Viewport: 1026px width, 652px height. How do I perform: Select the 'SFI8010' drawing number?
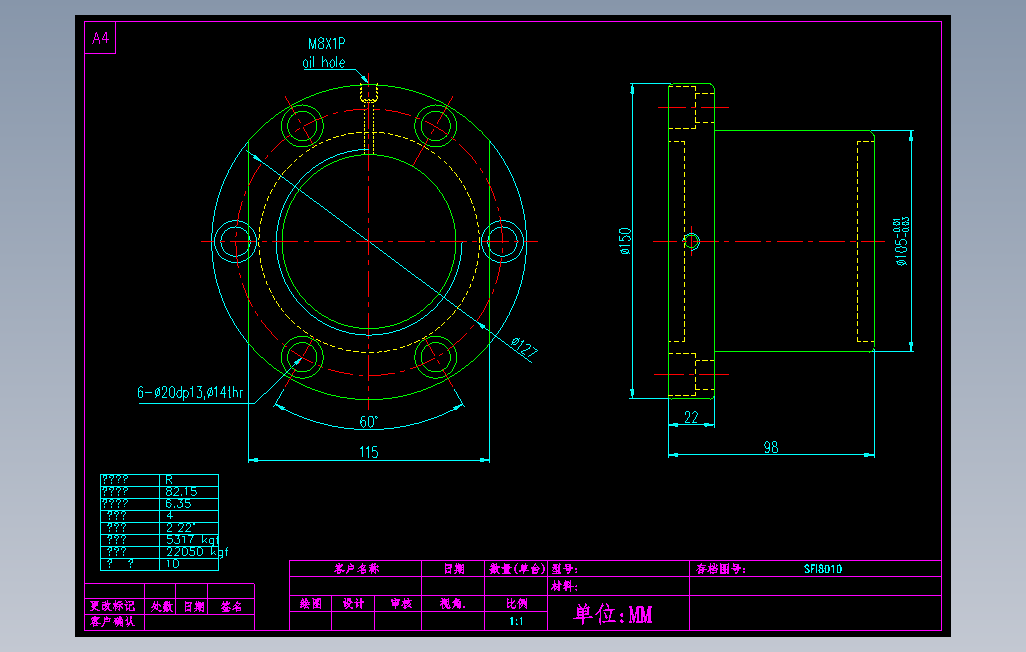[823, 569]
